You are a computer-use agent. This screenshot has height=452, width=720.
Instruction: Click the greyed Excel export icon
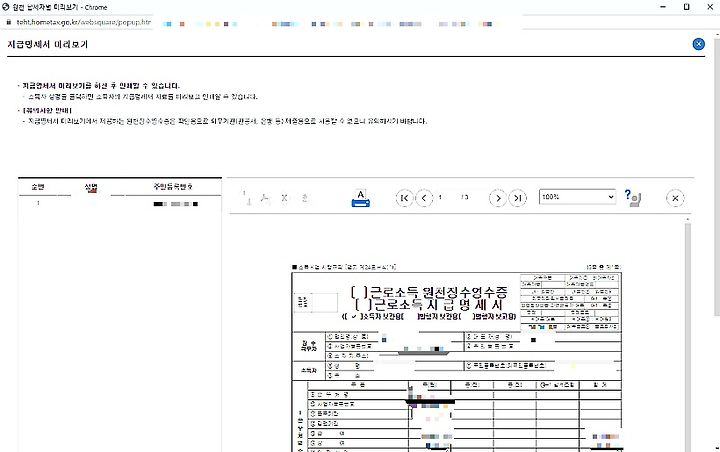284,198
